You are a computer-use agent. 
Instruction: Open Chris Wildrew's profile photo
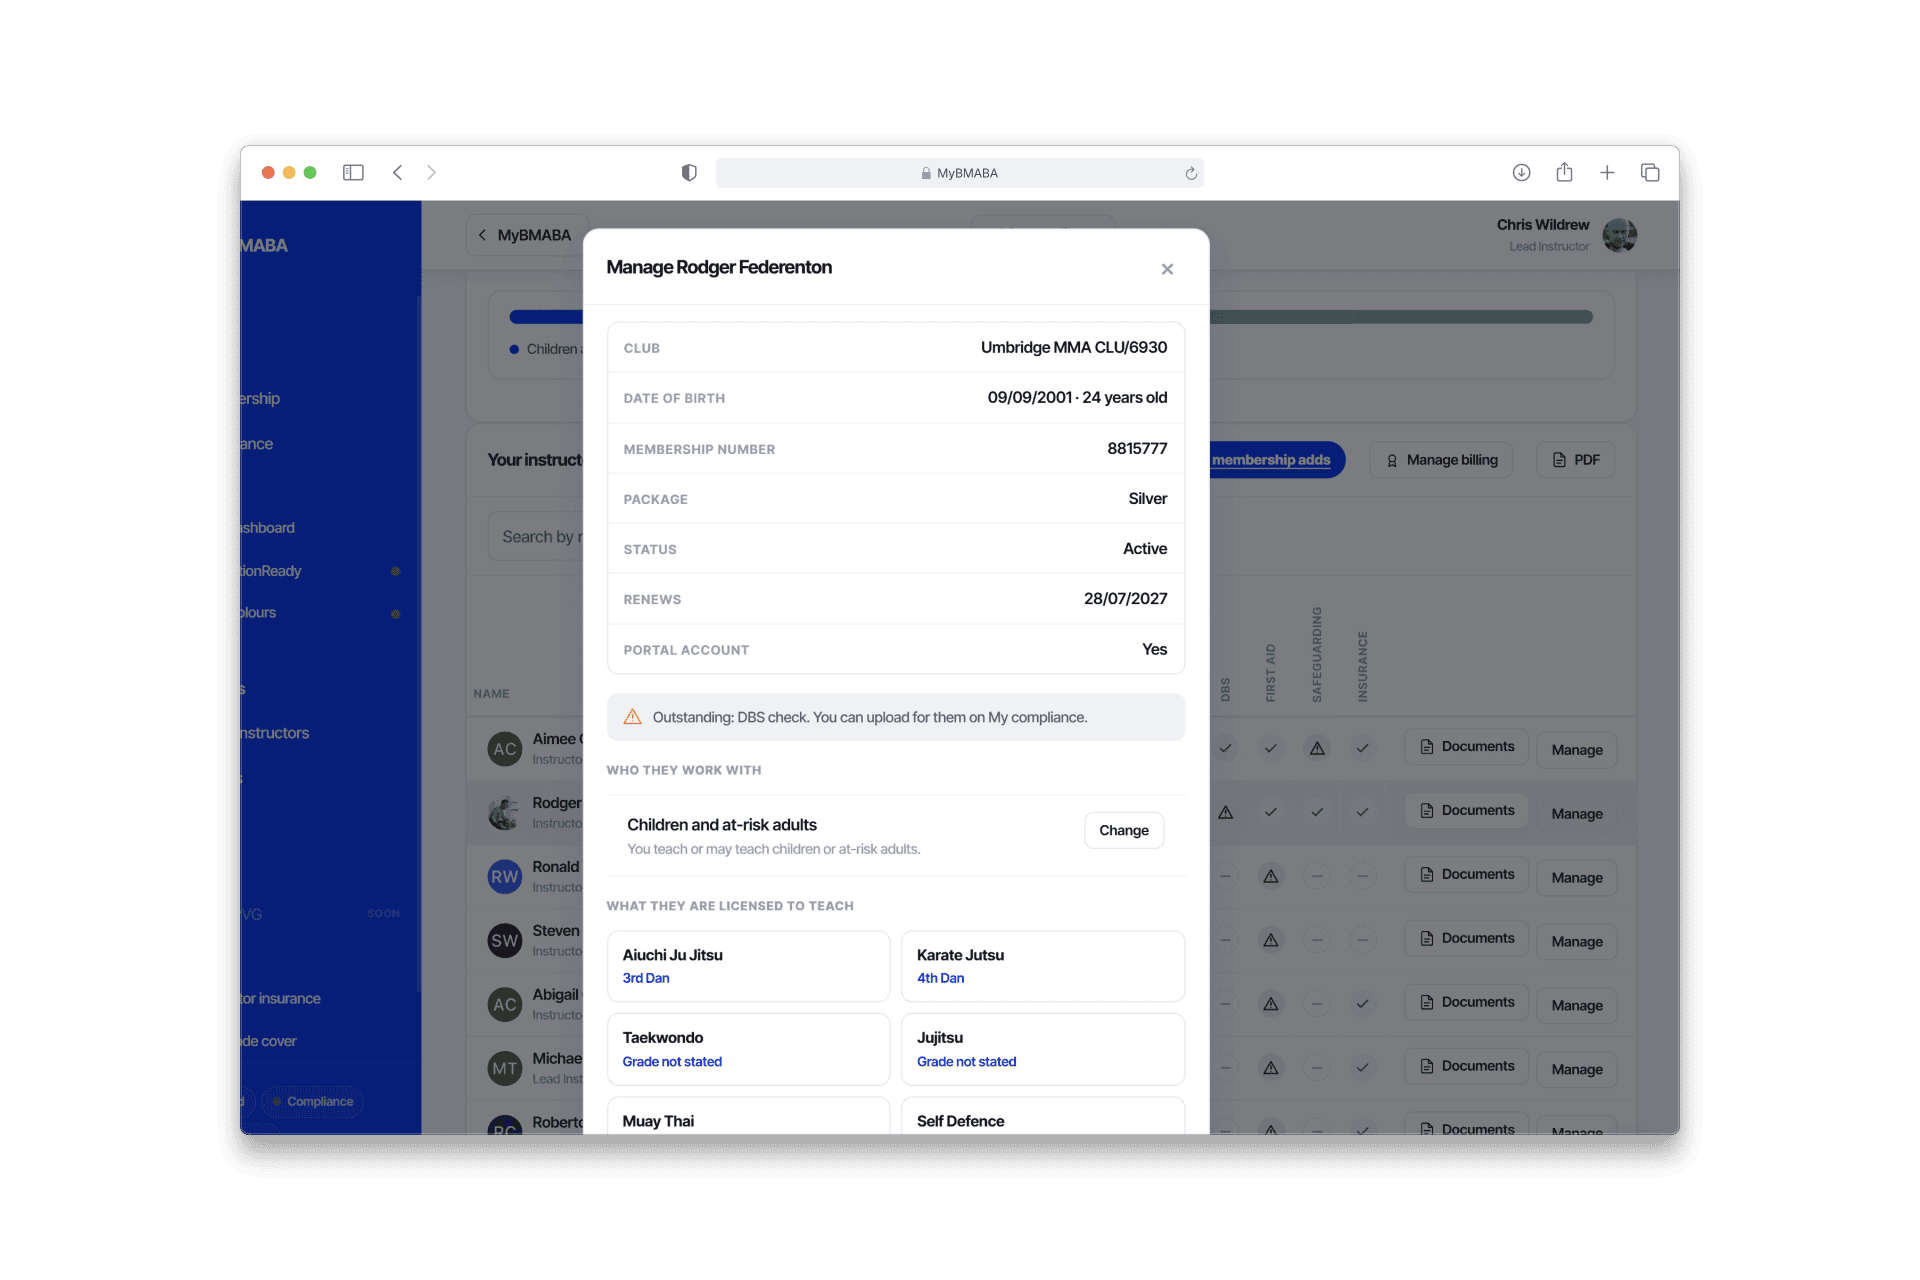pos(1620,235)
